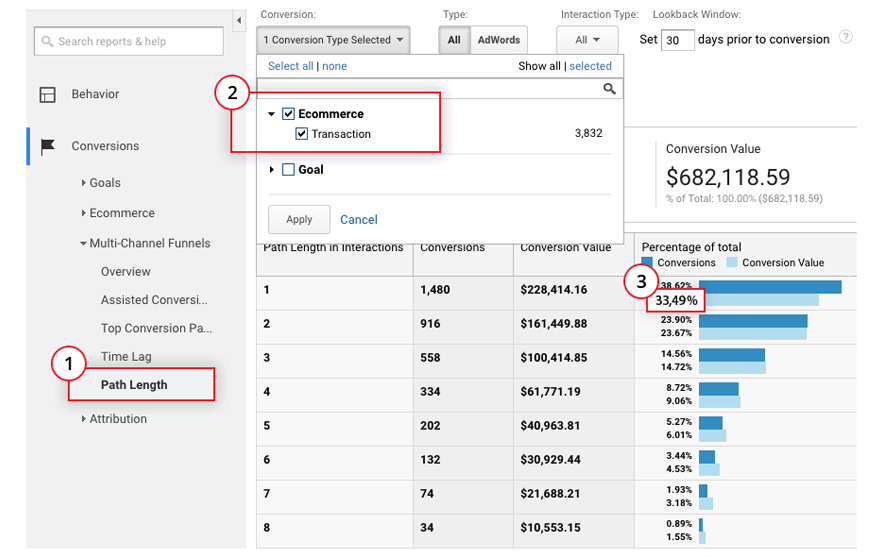Click the $61,771.19 value cell

(550, 391)
